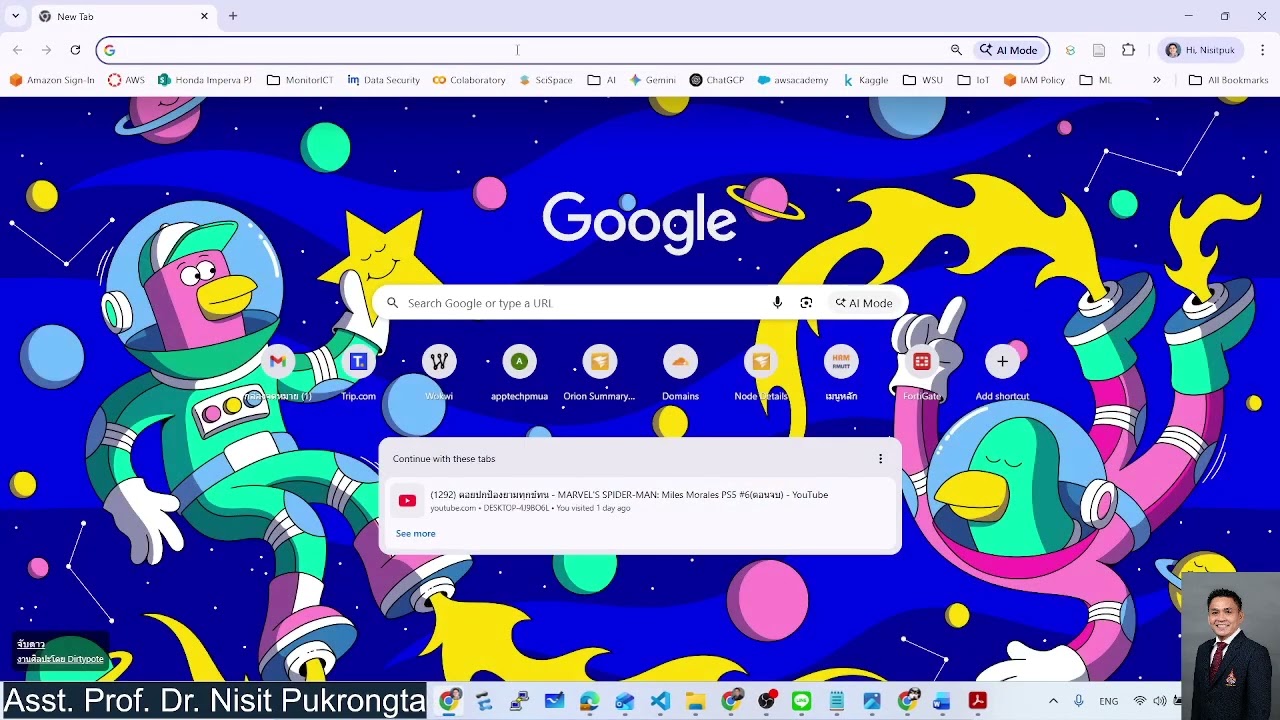This screenshot has width=1280, height=720.
Task: Open File Explorer from the taskbar
Action: (x=695, y=701)
